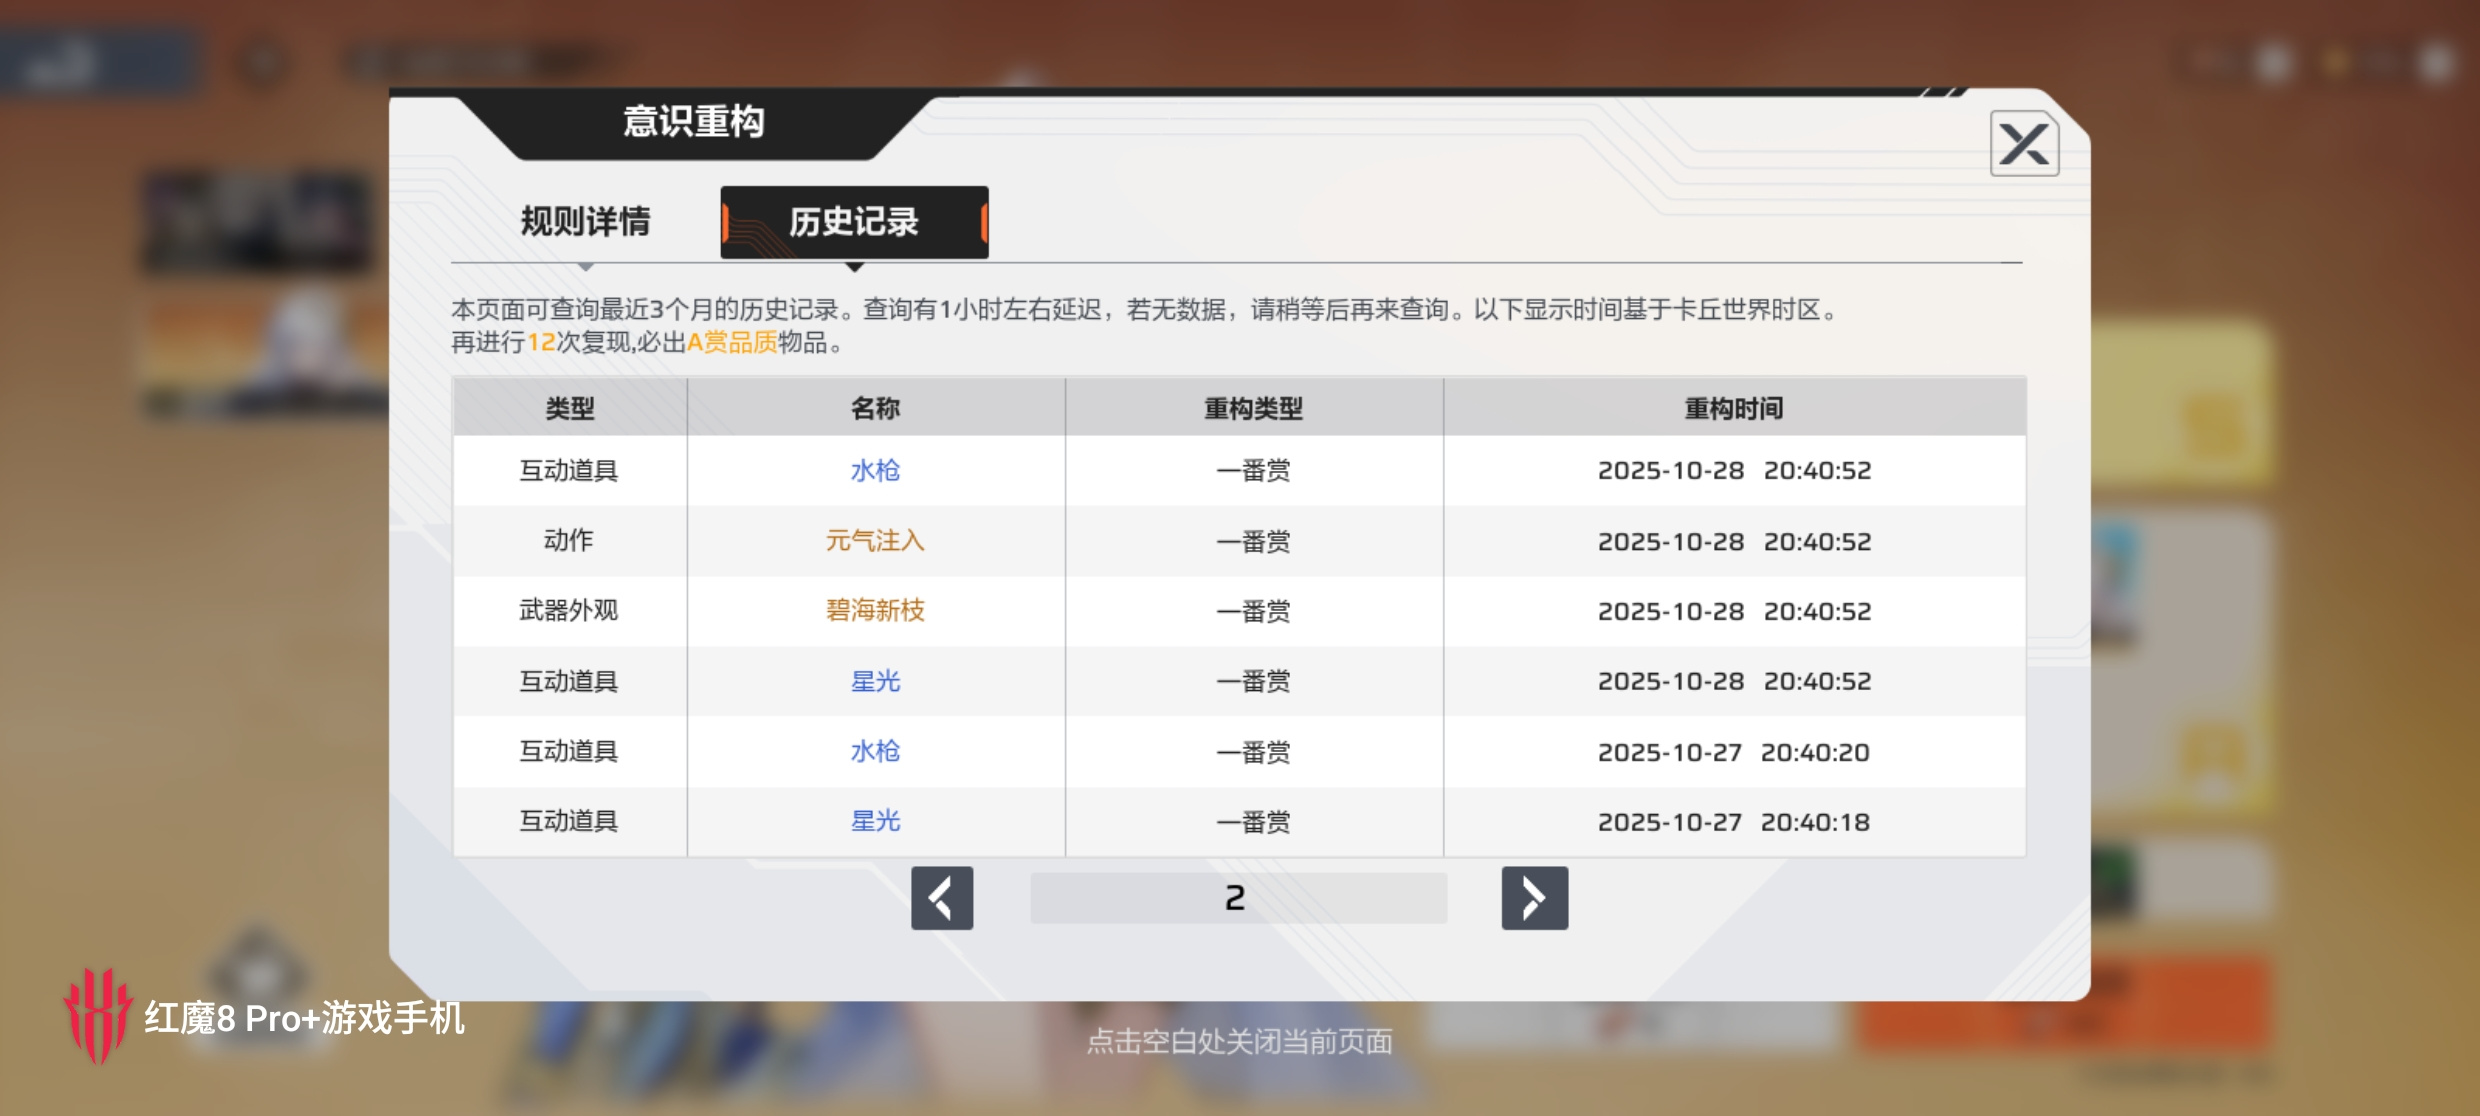
Task: Click the 点击空白处关闭当前页面 hint text
Action: click(x=1240, y=1042)
